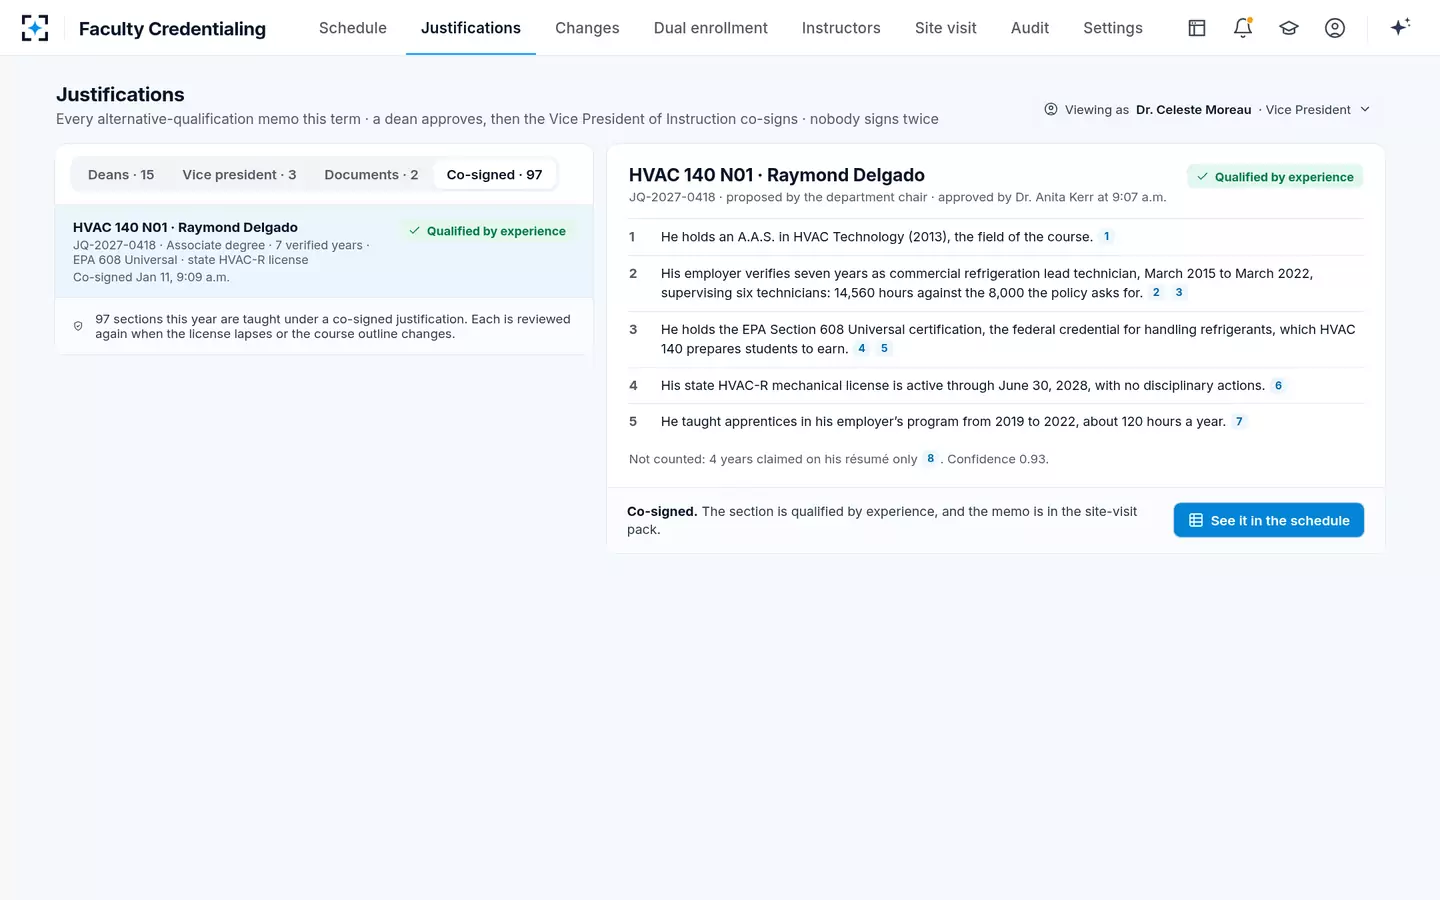Show the Documents · 2 list

click(371, 175)
